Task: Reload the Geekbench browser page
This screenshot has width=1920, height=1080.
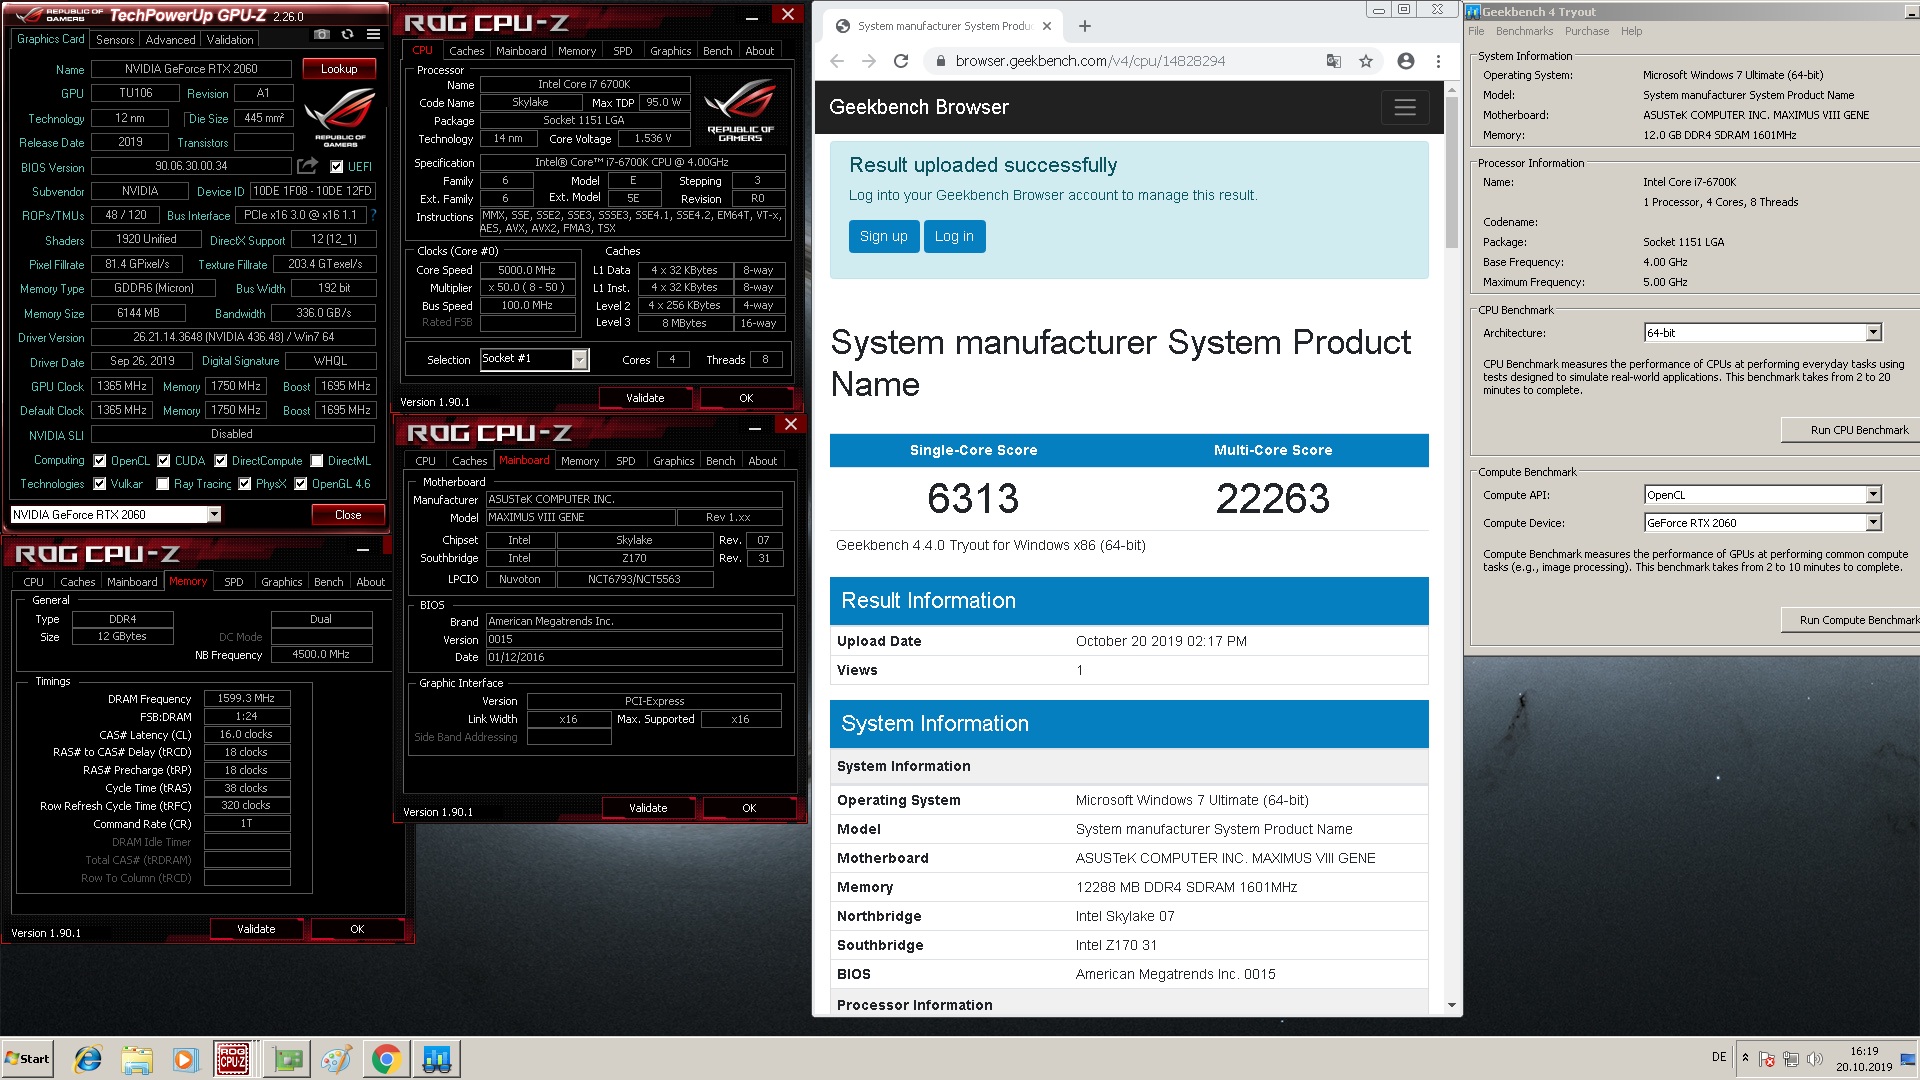Action: point(901,61)
